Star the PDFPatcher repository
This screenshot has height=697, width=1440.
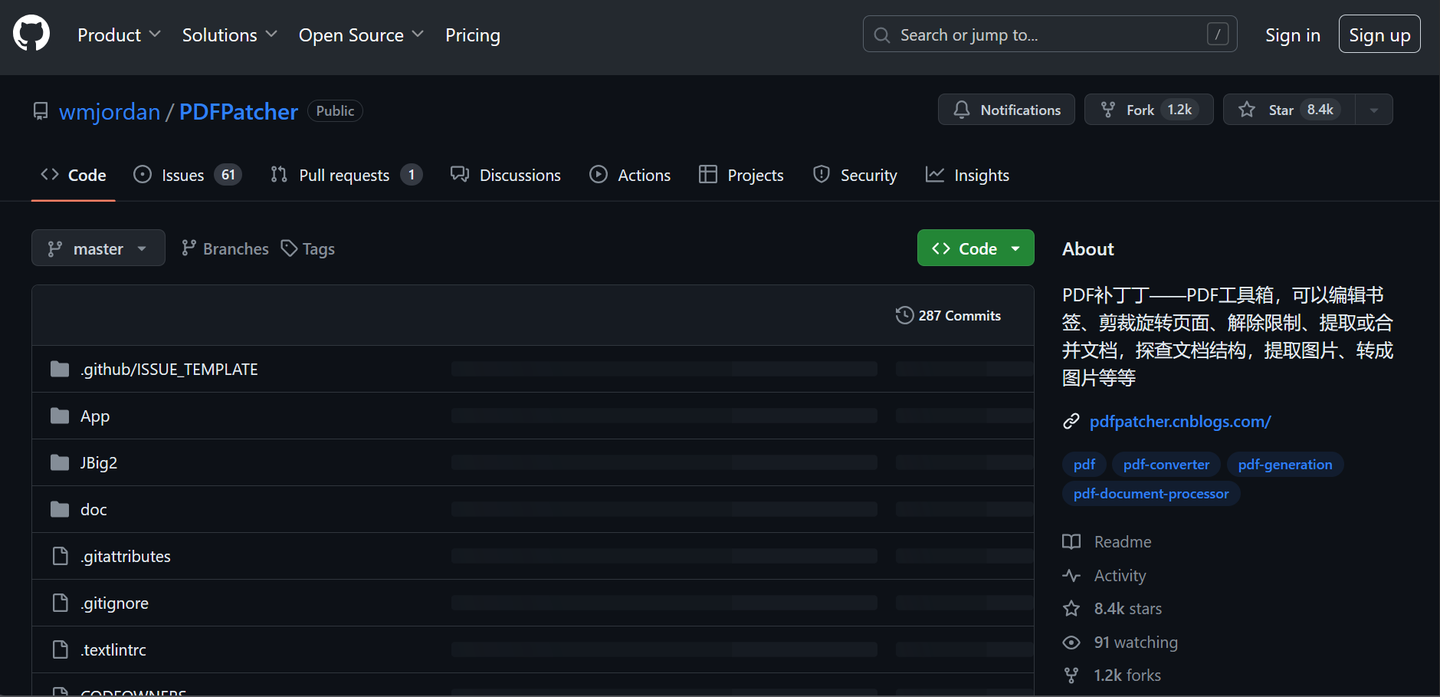tap(1288, 110)
